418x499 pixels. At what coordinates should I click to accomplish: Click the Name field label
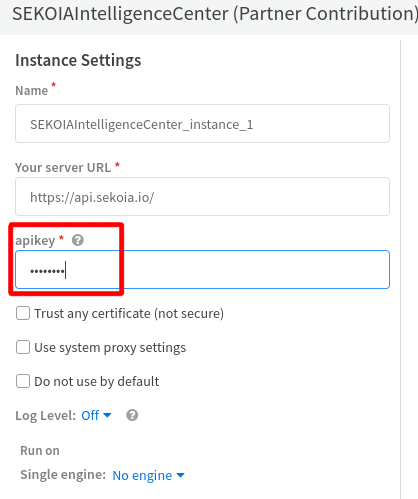coord(32,91)
